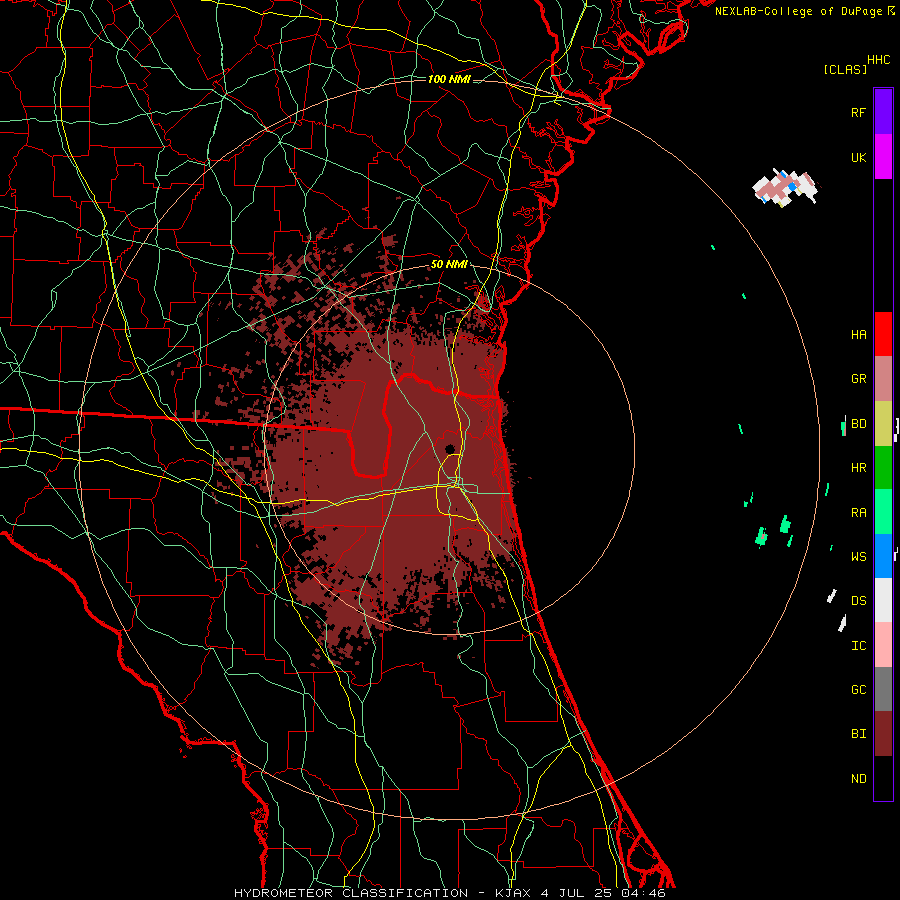This screenshot has width=900, height=900.
Task: Click the IC pink legend swatch
Action: pos(883,645)
